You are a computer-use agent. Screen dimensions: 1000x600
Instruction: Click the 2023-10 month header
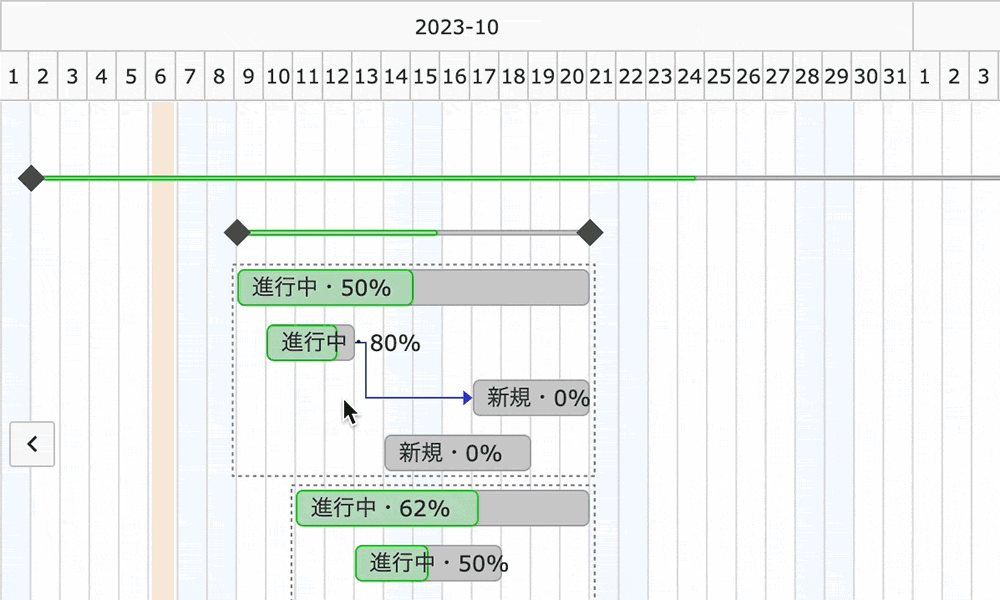457,27
